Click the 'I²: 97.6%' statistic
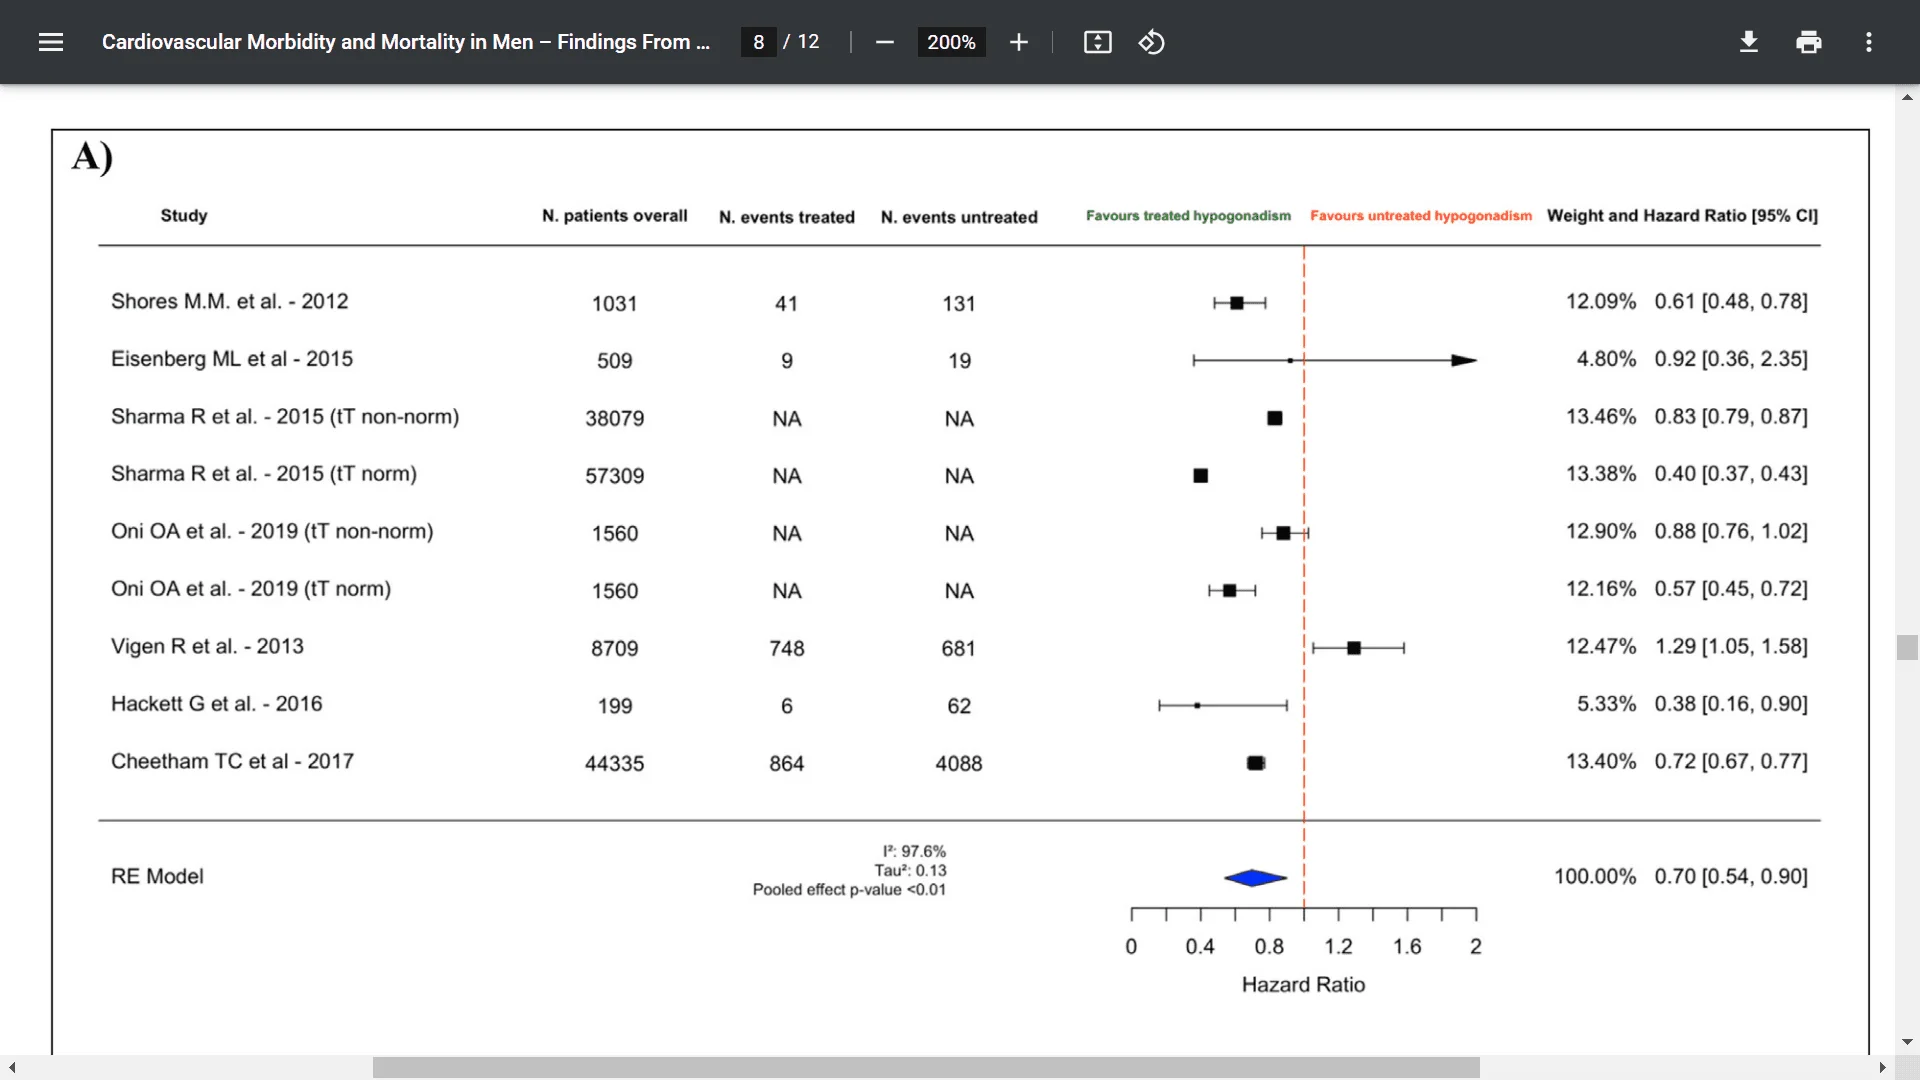 pos(914,852)
